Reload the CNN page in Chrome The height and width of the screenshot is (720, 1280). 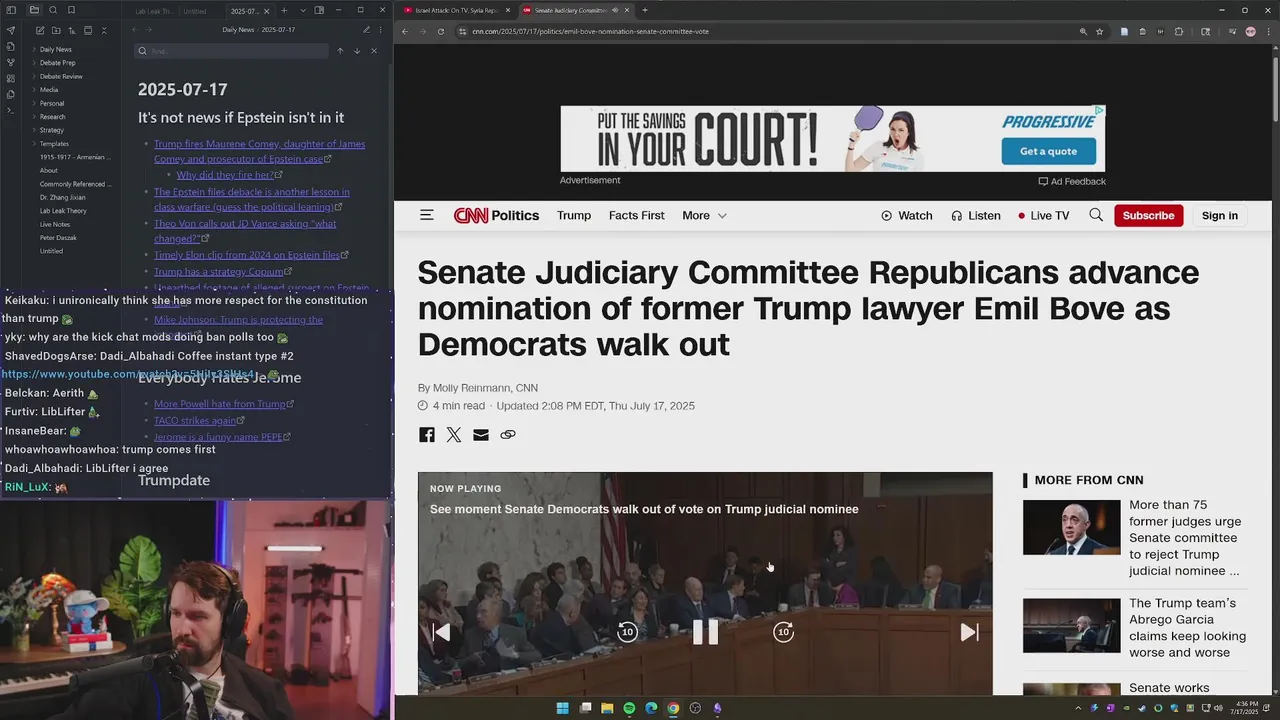pos(442,31)
